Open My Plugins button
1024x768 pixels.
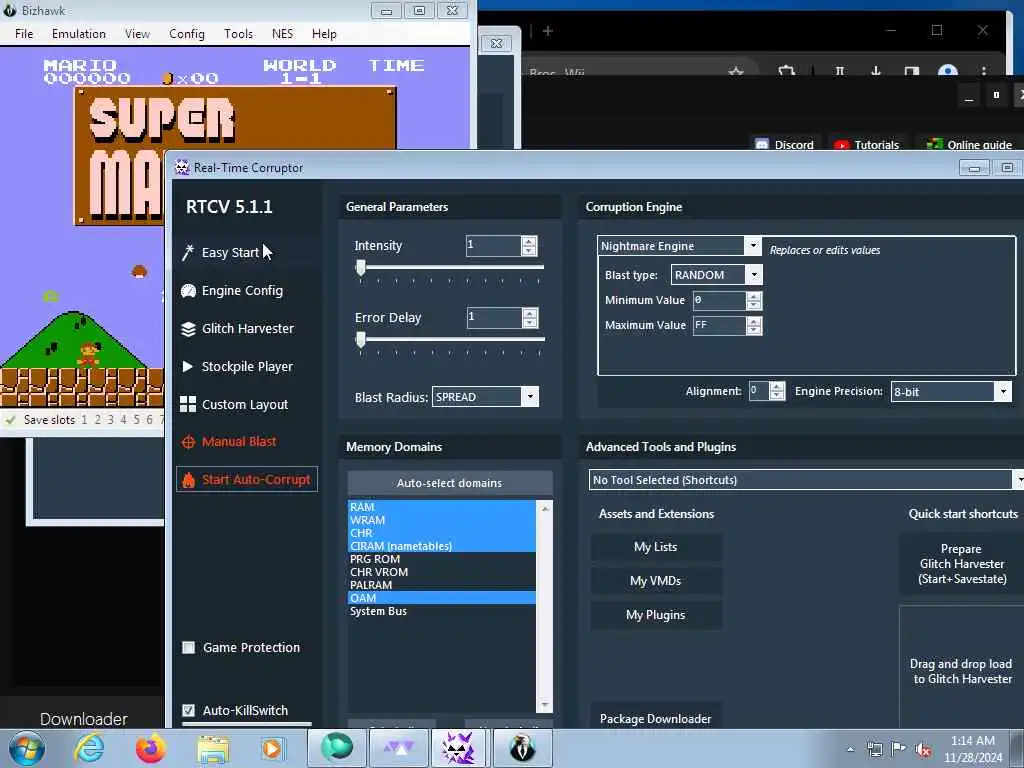click(x=656, y=615)
